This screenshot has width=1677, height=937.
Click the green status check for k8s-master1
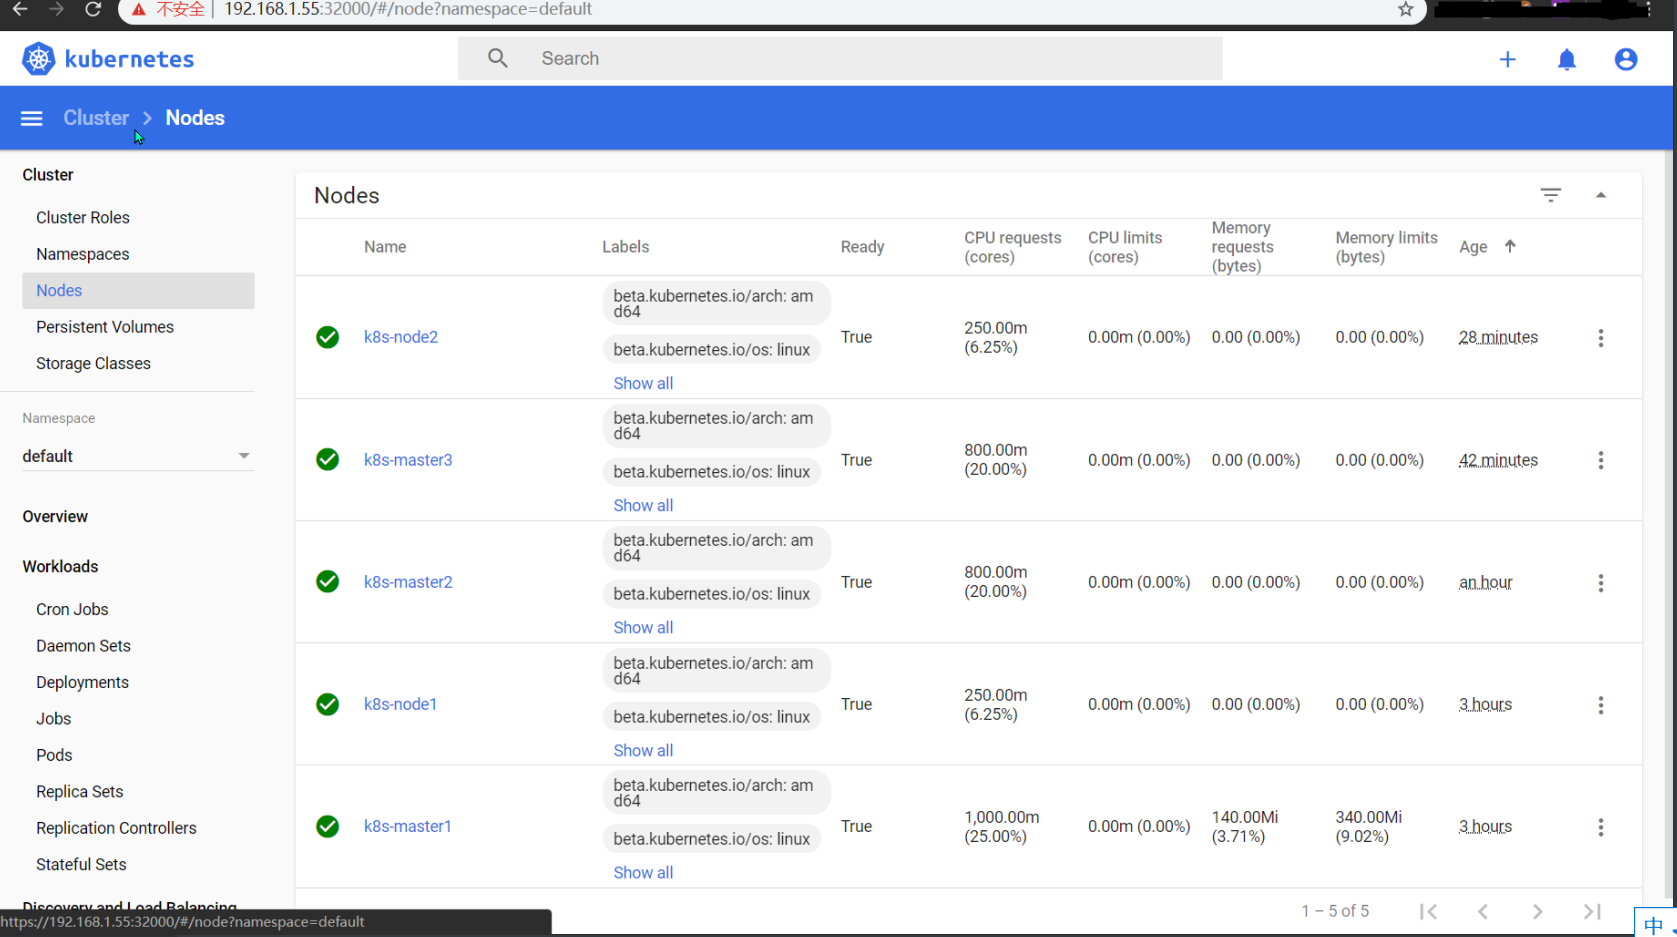tap(327, 826)
